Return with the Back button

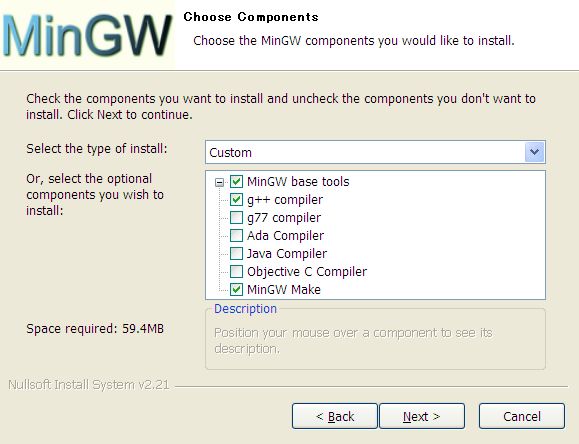point(335,416)
